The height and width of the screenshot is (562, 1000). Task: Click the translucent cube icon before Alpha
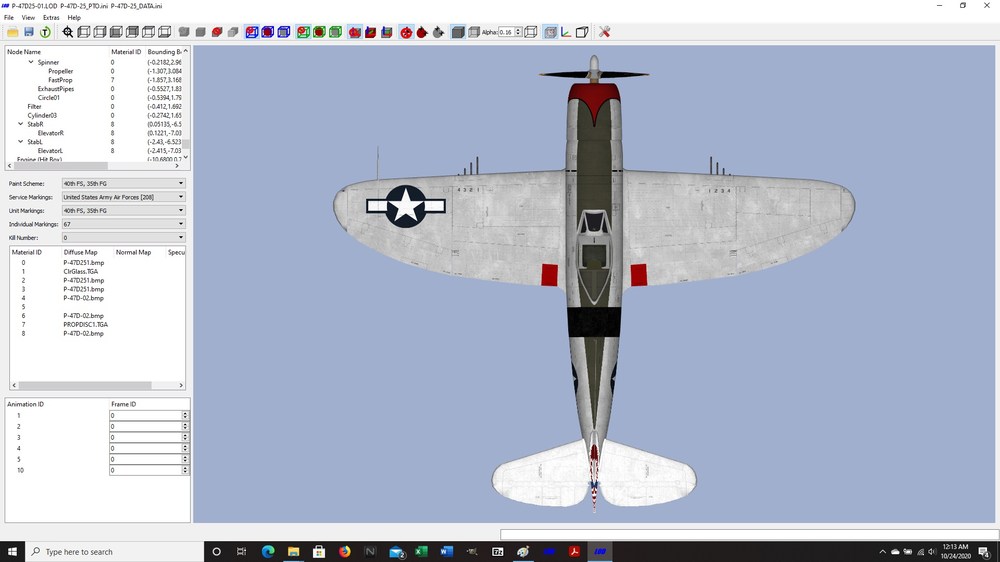(x=474, y=32)
